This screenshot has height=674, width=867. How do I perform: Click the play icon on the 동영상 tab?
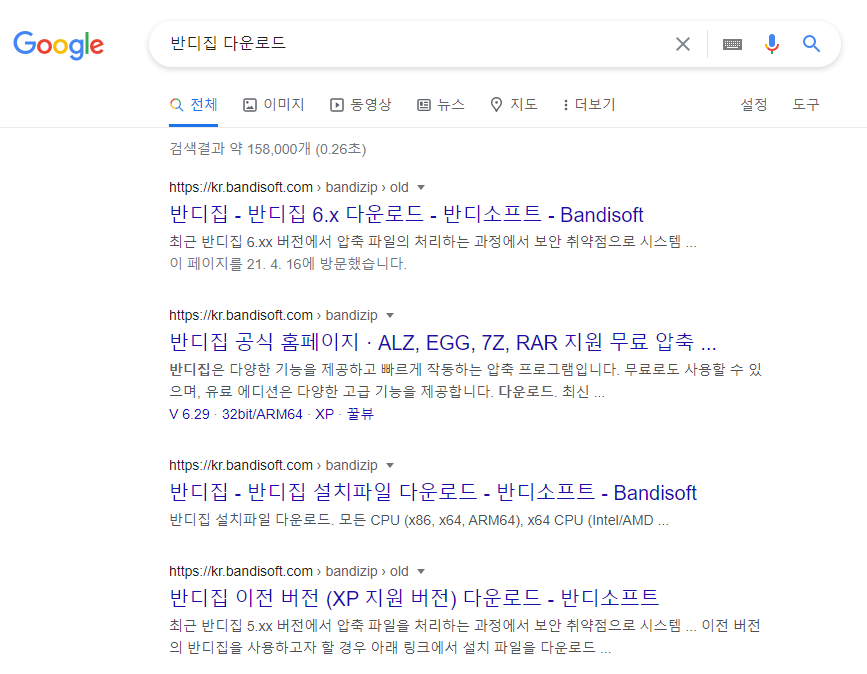(x=337, y=105)
